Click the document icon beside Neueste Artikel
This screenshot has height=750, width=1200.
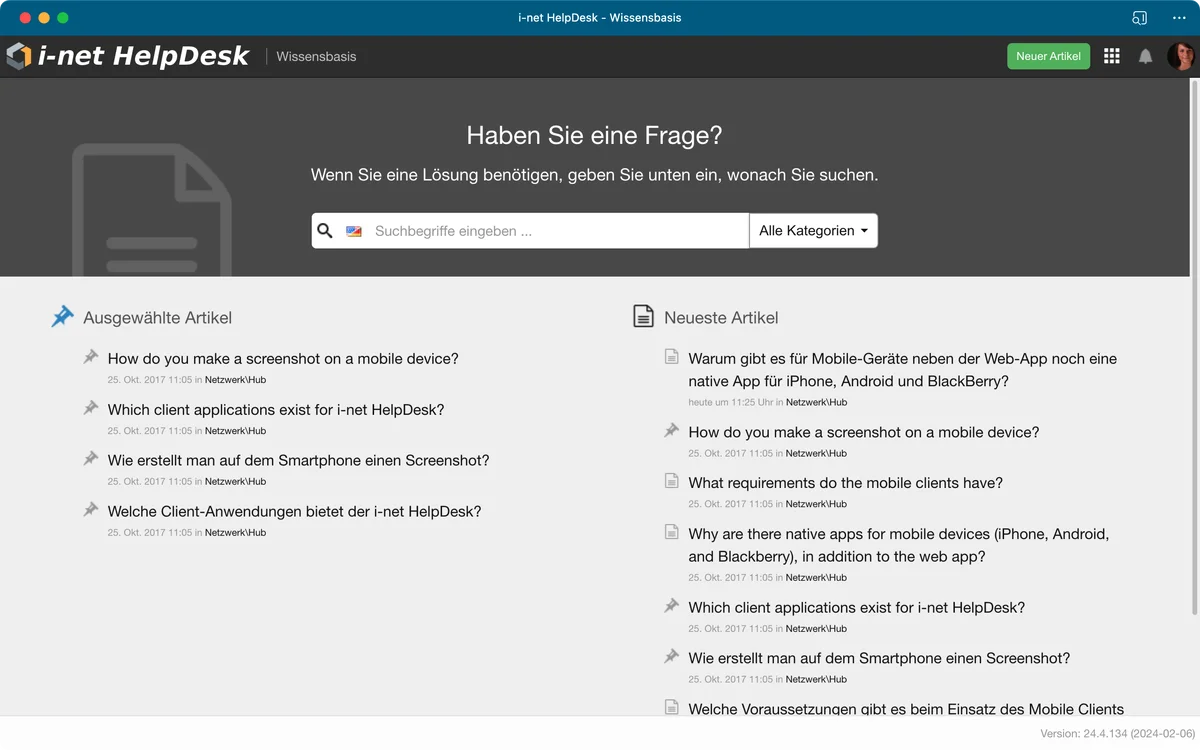click(644, 317)
